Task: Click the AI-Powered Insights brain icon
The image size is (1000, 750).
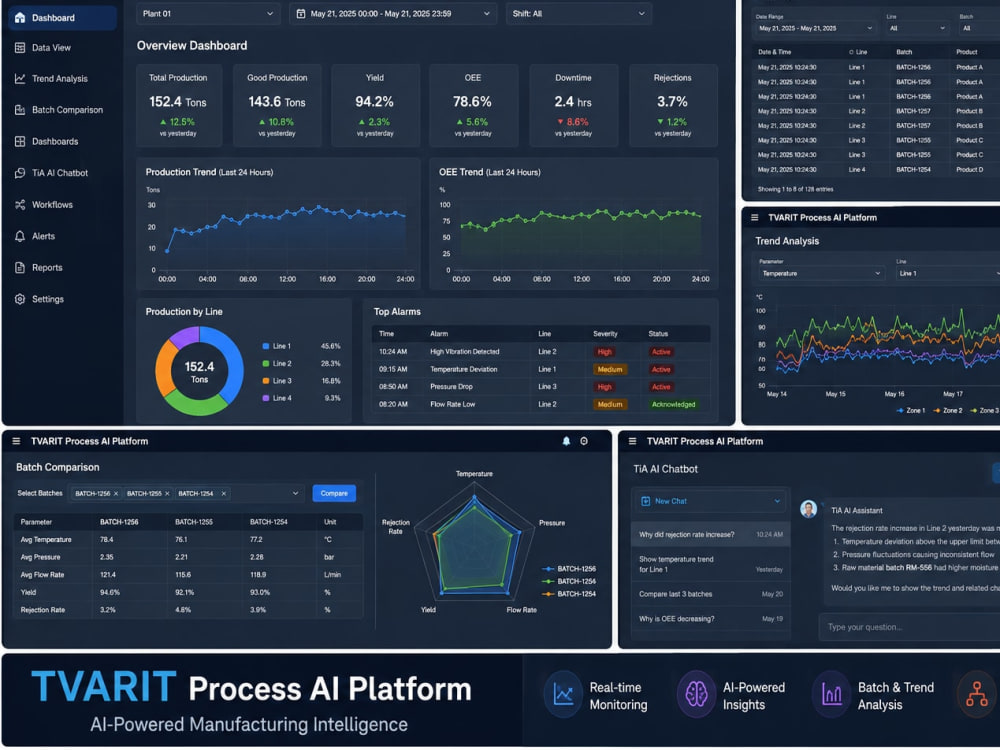Action: click(696, 695)
